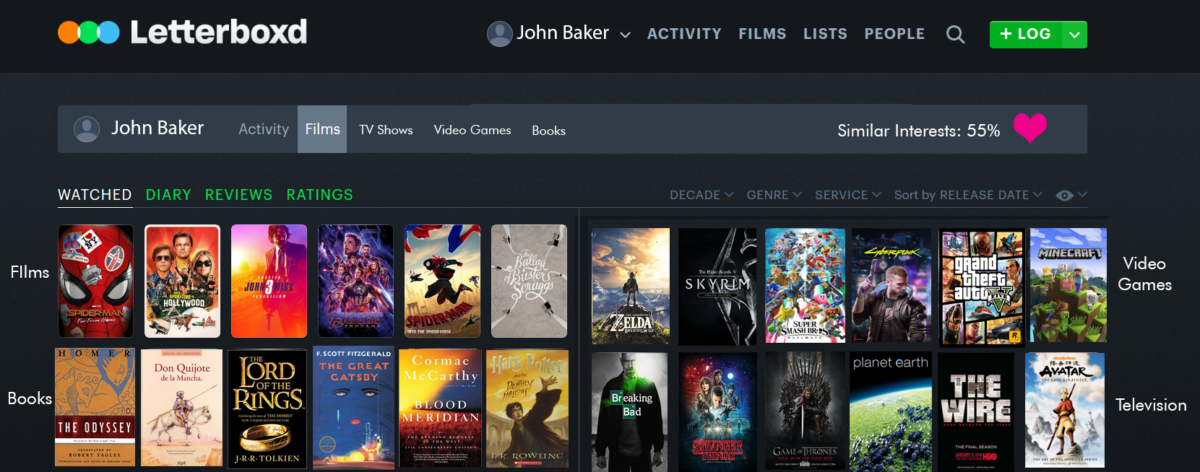Click the pink heart similar interests icon
Viewport: 1200px width, 472px height.
click(1030, 128)
